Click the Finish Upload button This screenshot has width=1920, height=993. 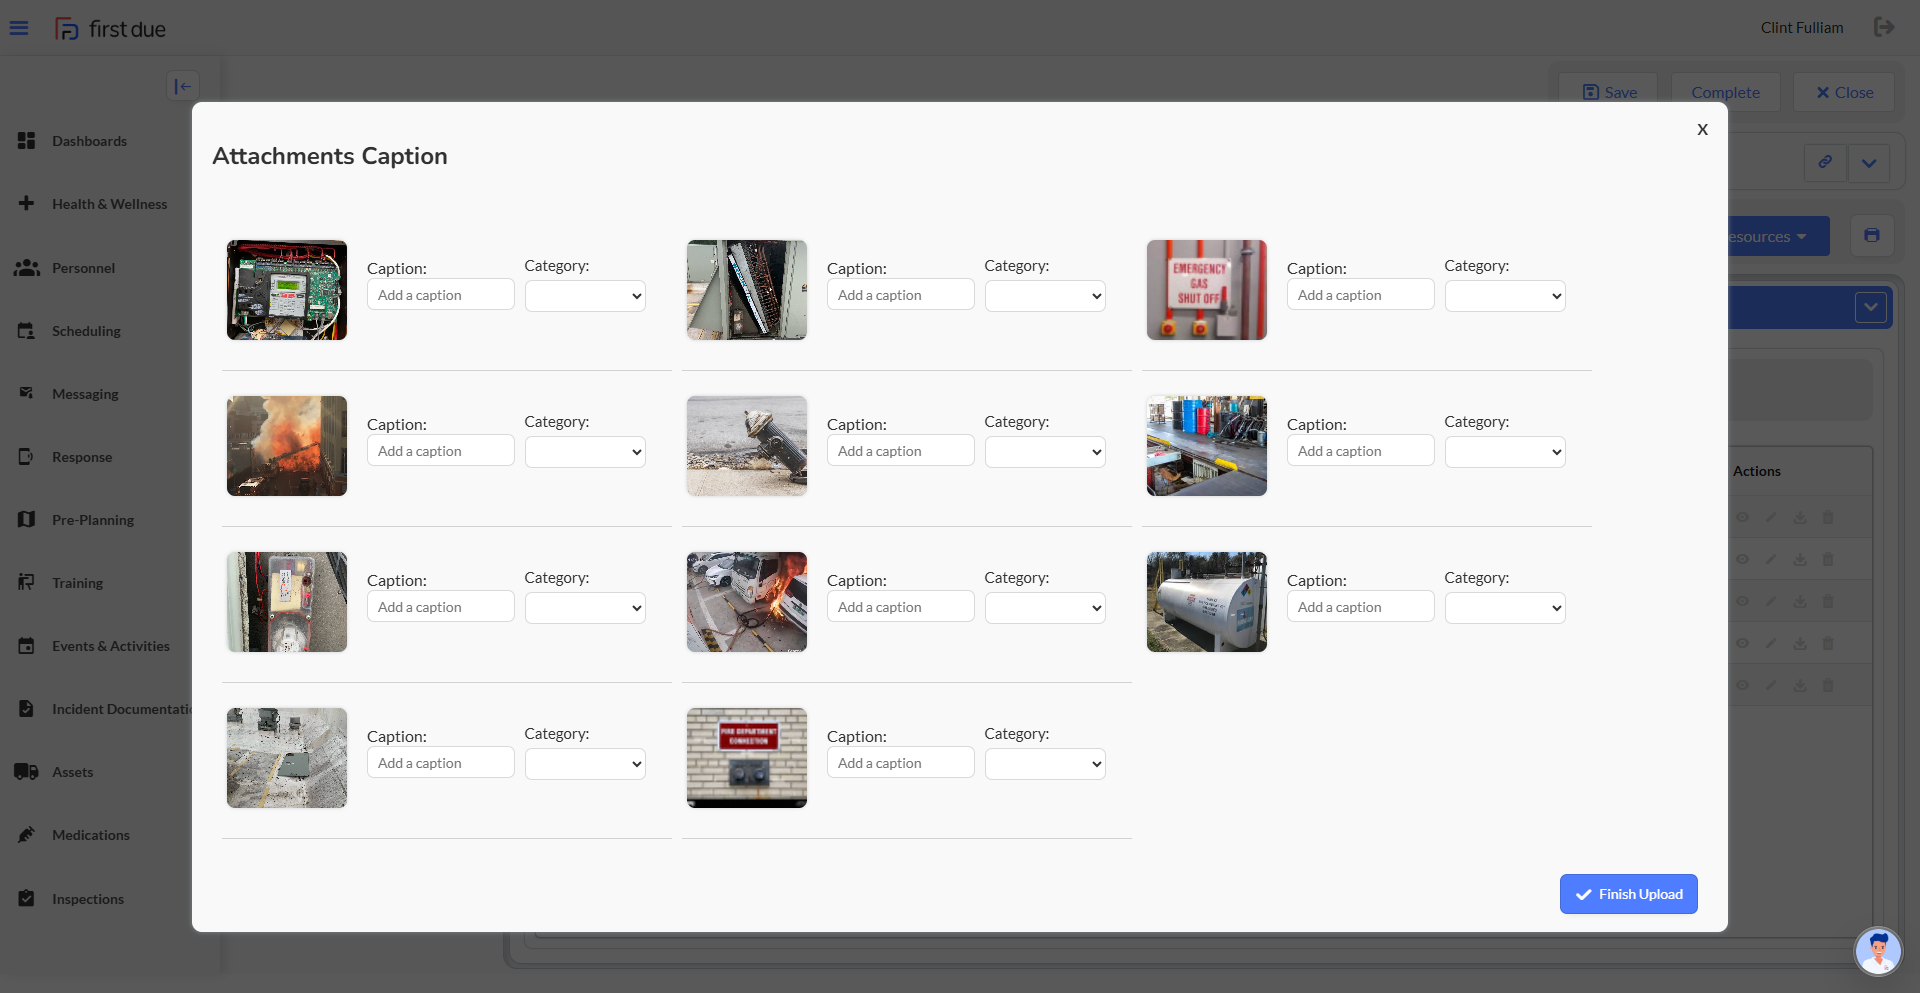[x=1628, y=894]
